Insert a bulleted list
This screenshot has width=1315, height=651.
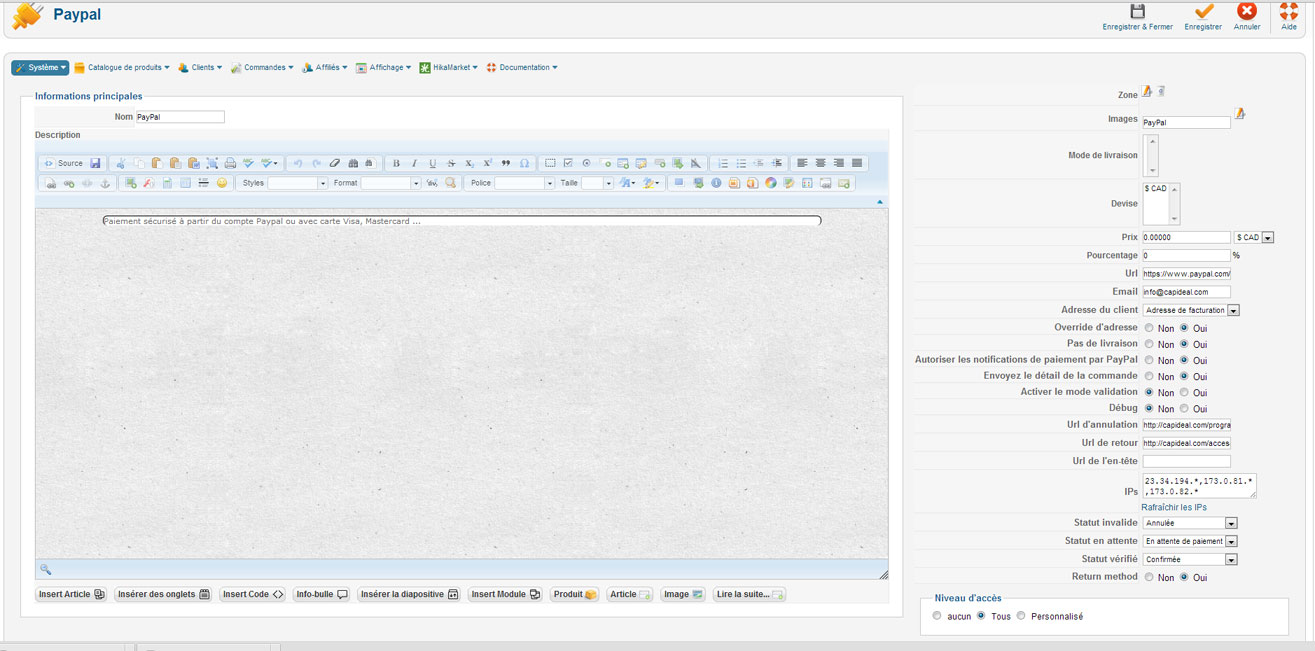tap(741, 163)
